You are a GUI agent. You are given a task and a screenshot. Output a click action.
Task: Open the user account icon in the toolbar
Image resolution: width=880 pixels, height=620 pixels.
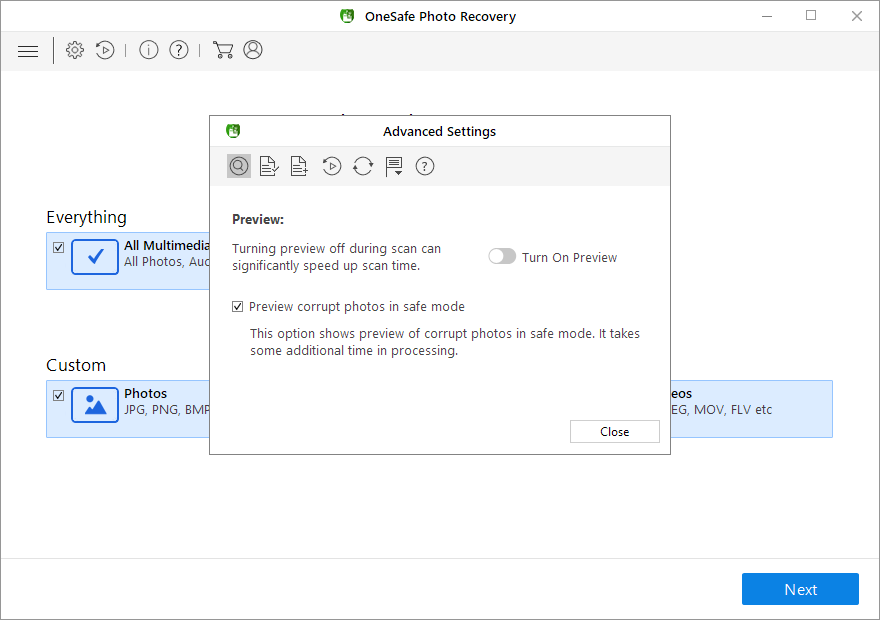tap(253, 49)
